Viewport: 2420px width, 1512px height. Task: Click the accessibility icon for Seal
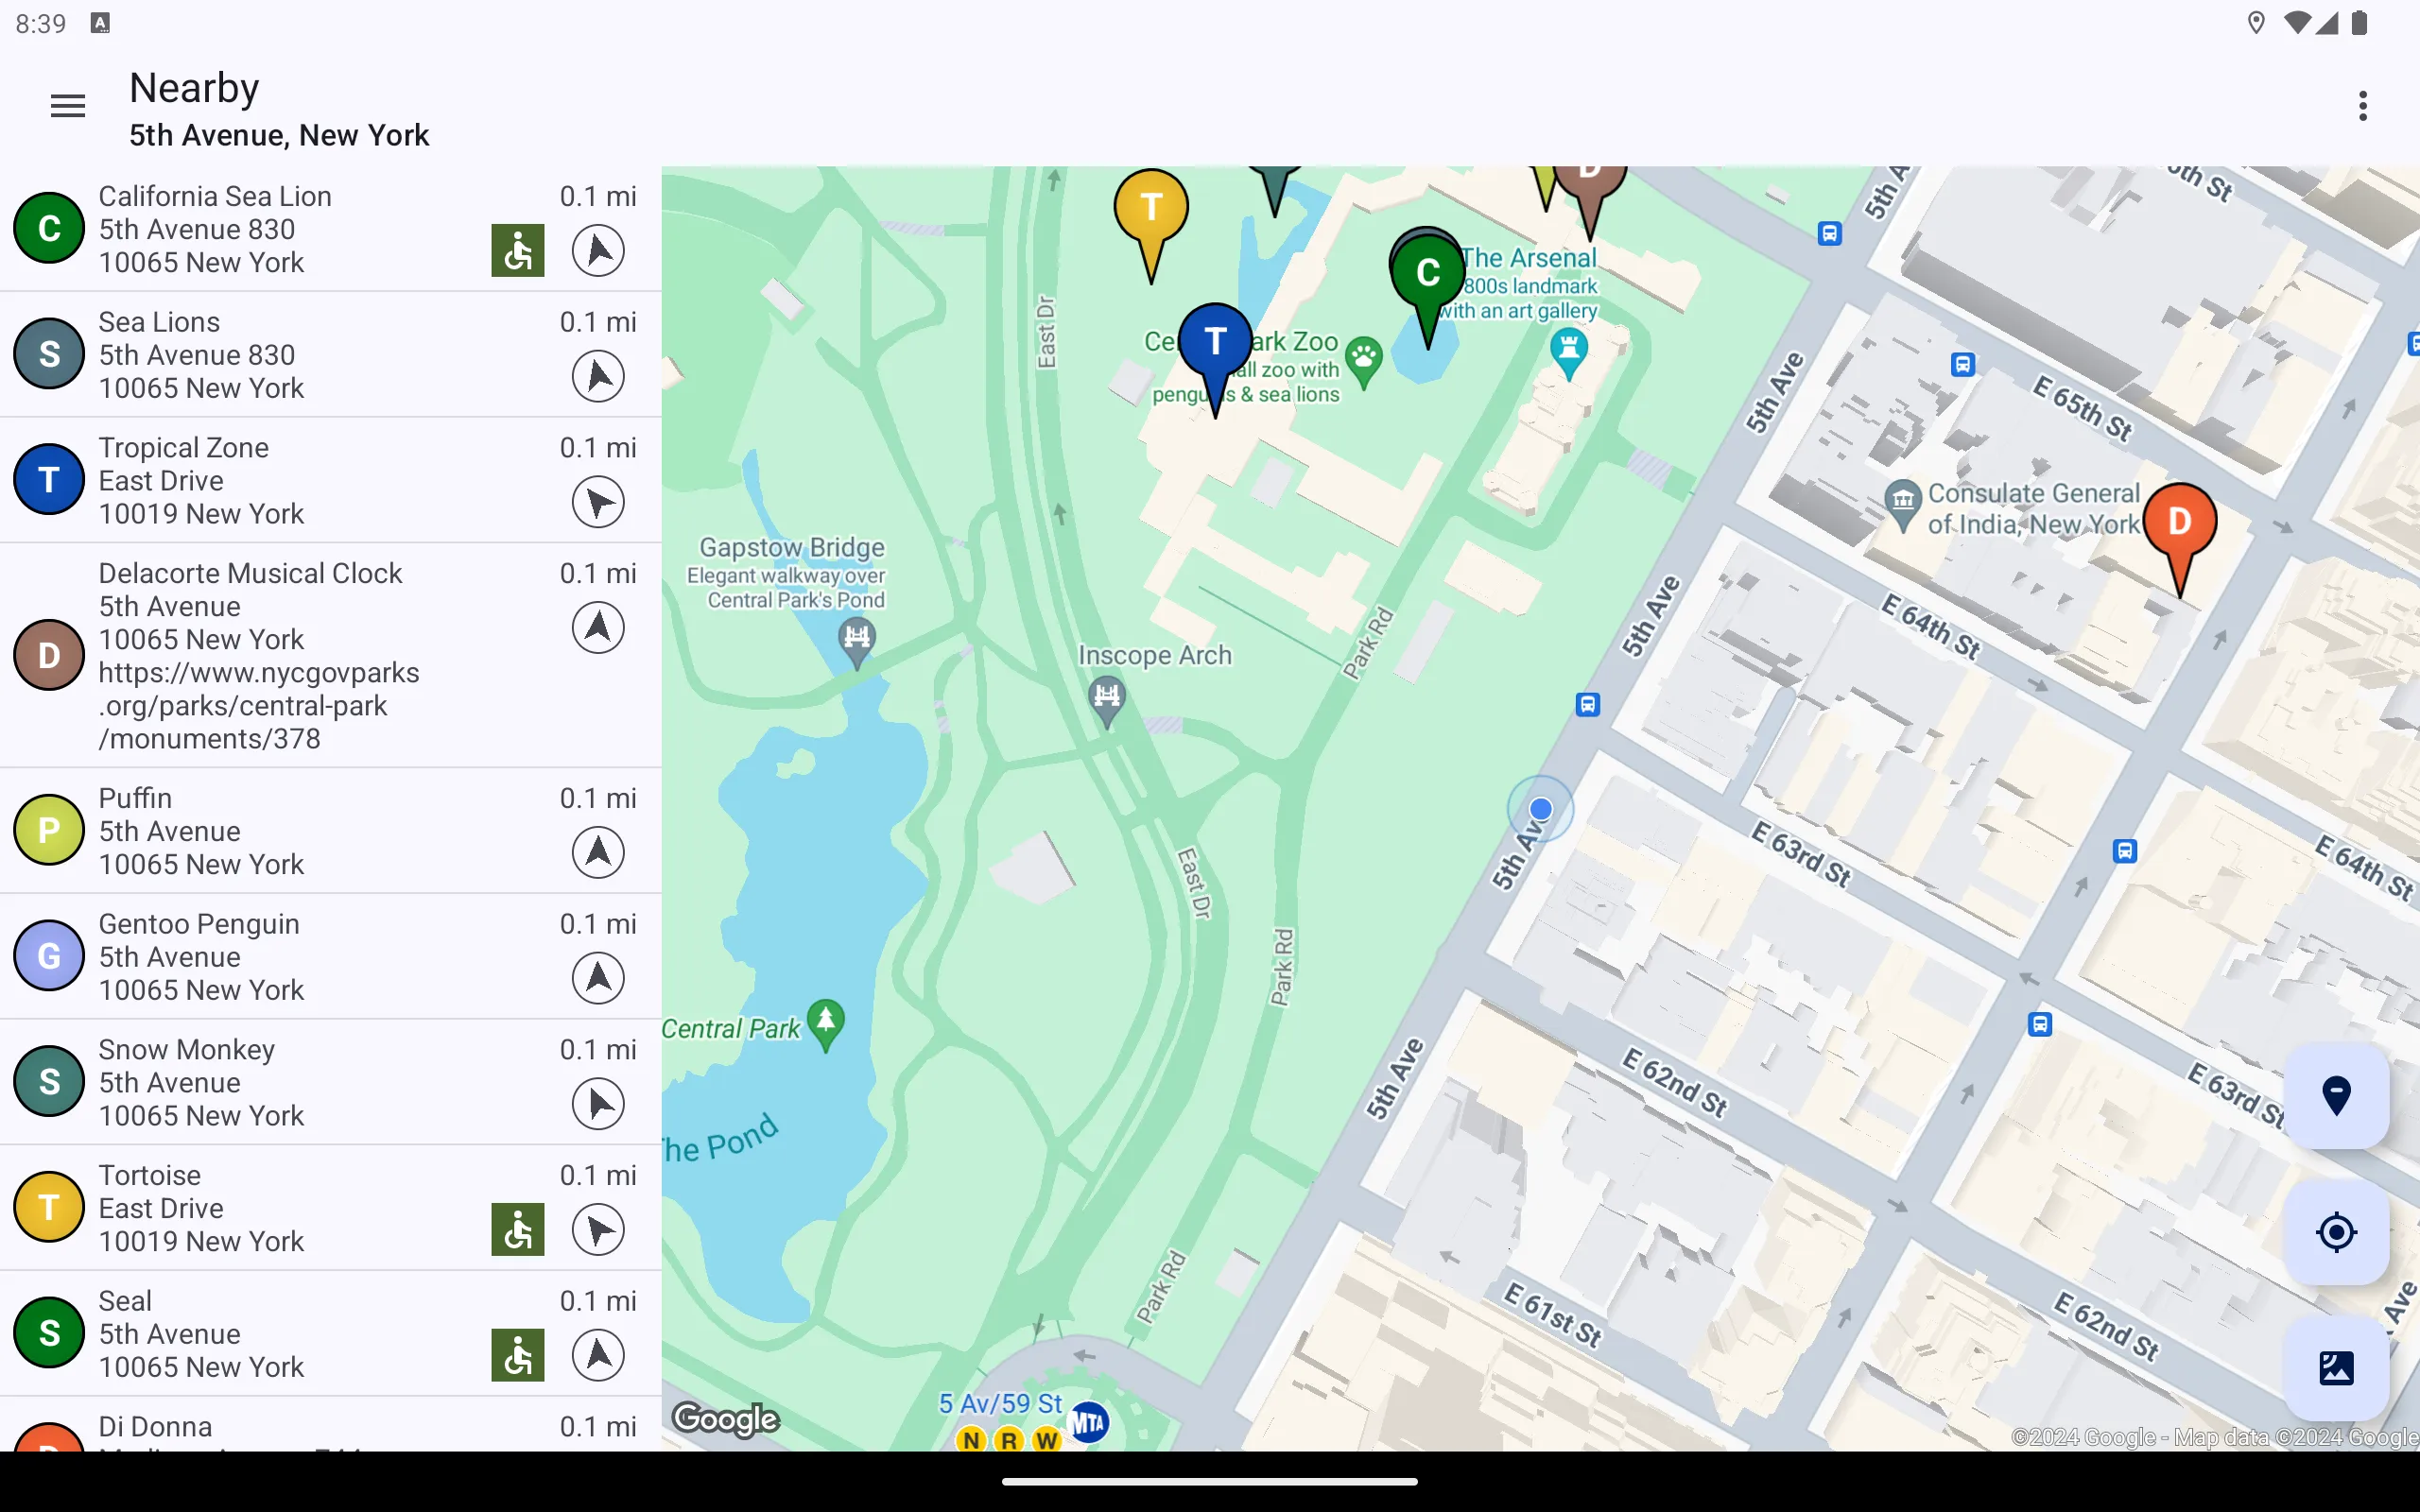[x=517, y=1355]
